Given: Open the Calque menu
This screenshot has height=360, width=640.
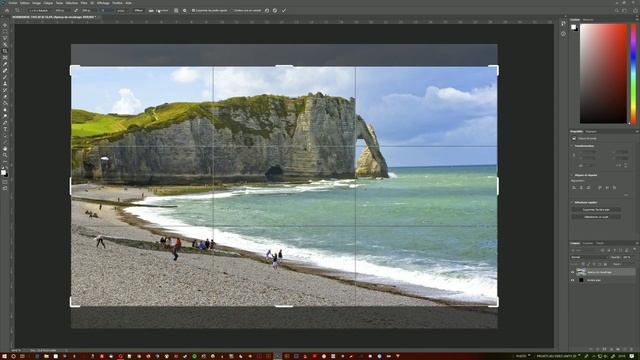Looking at the screenshot, I should [48, 3].
